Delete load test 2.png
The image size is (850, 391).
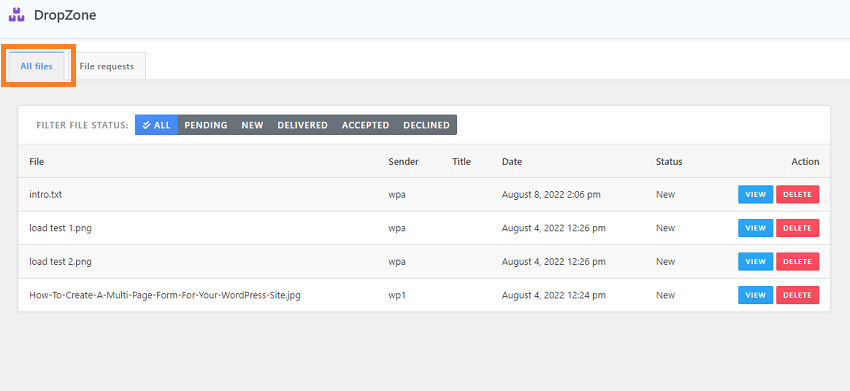pos(797,261)
